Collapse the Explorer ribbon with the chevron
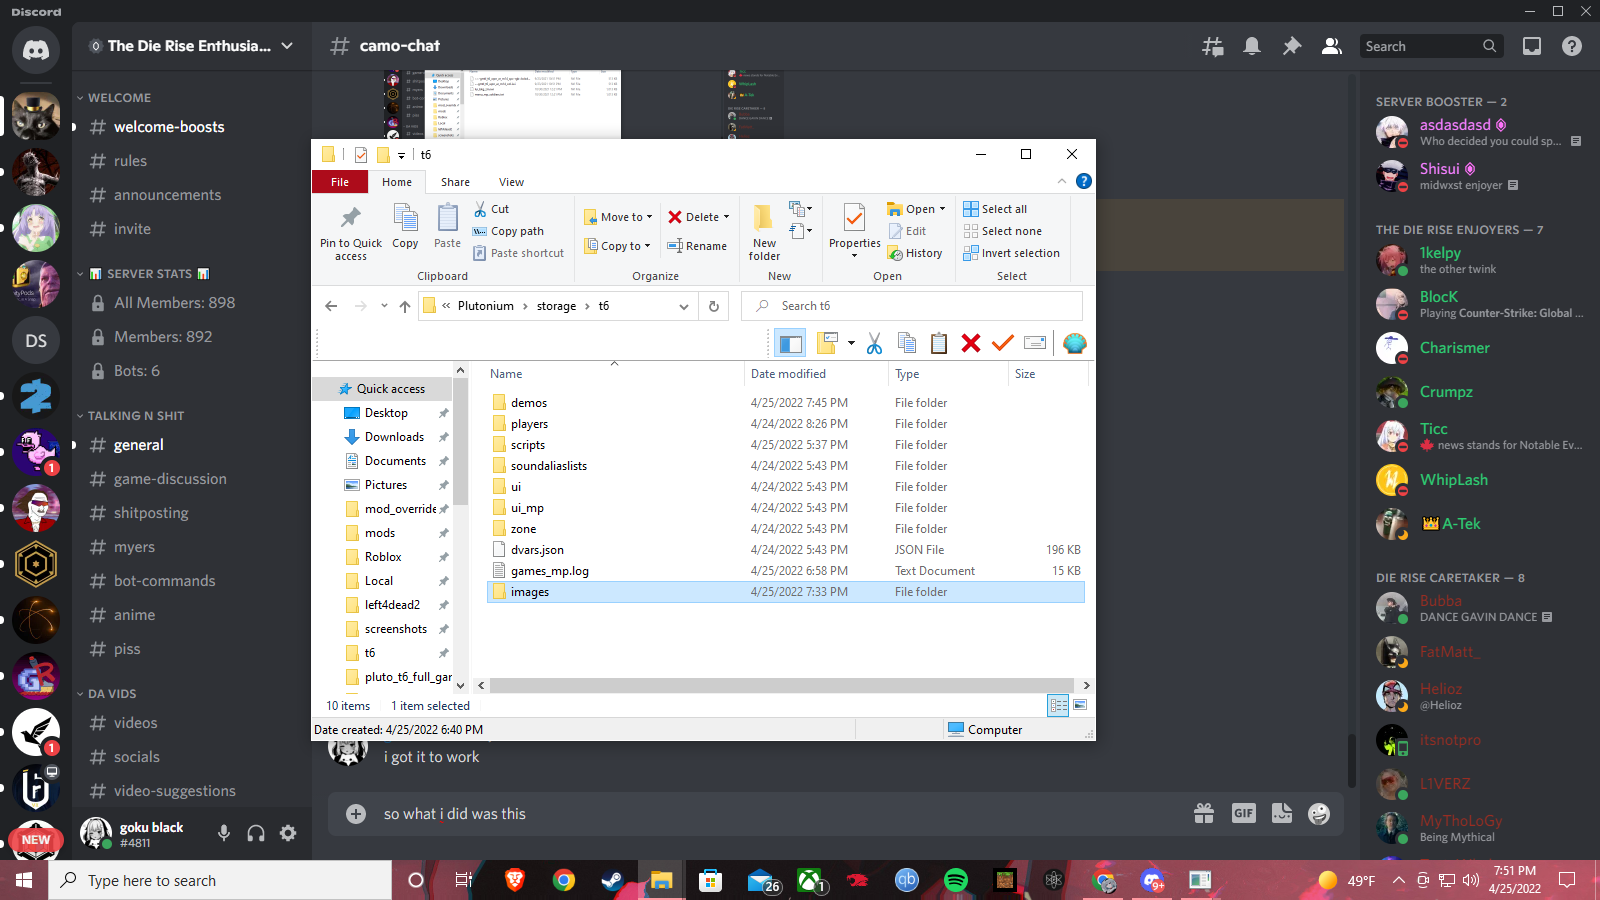The image size is (1600, 900). [x=1062, y=181]
